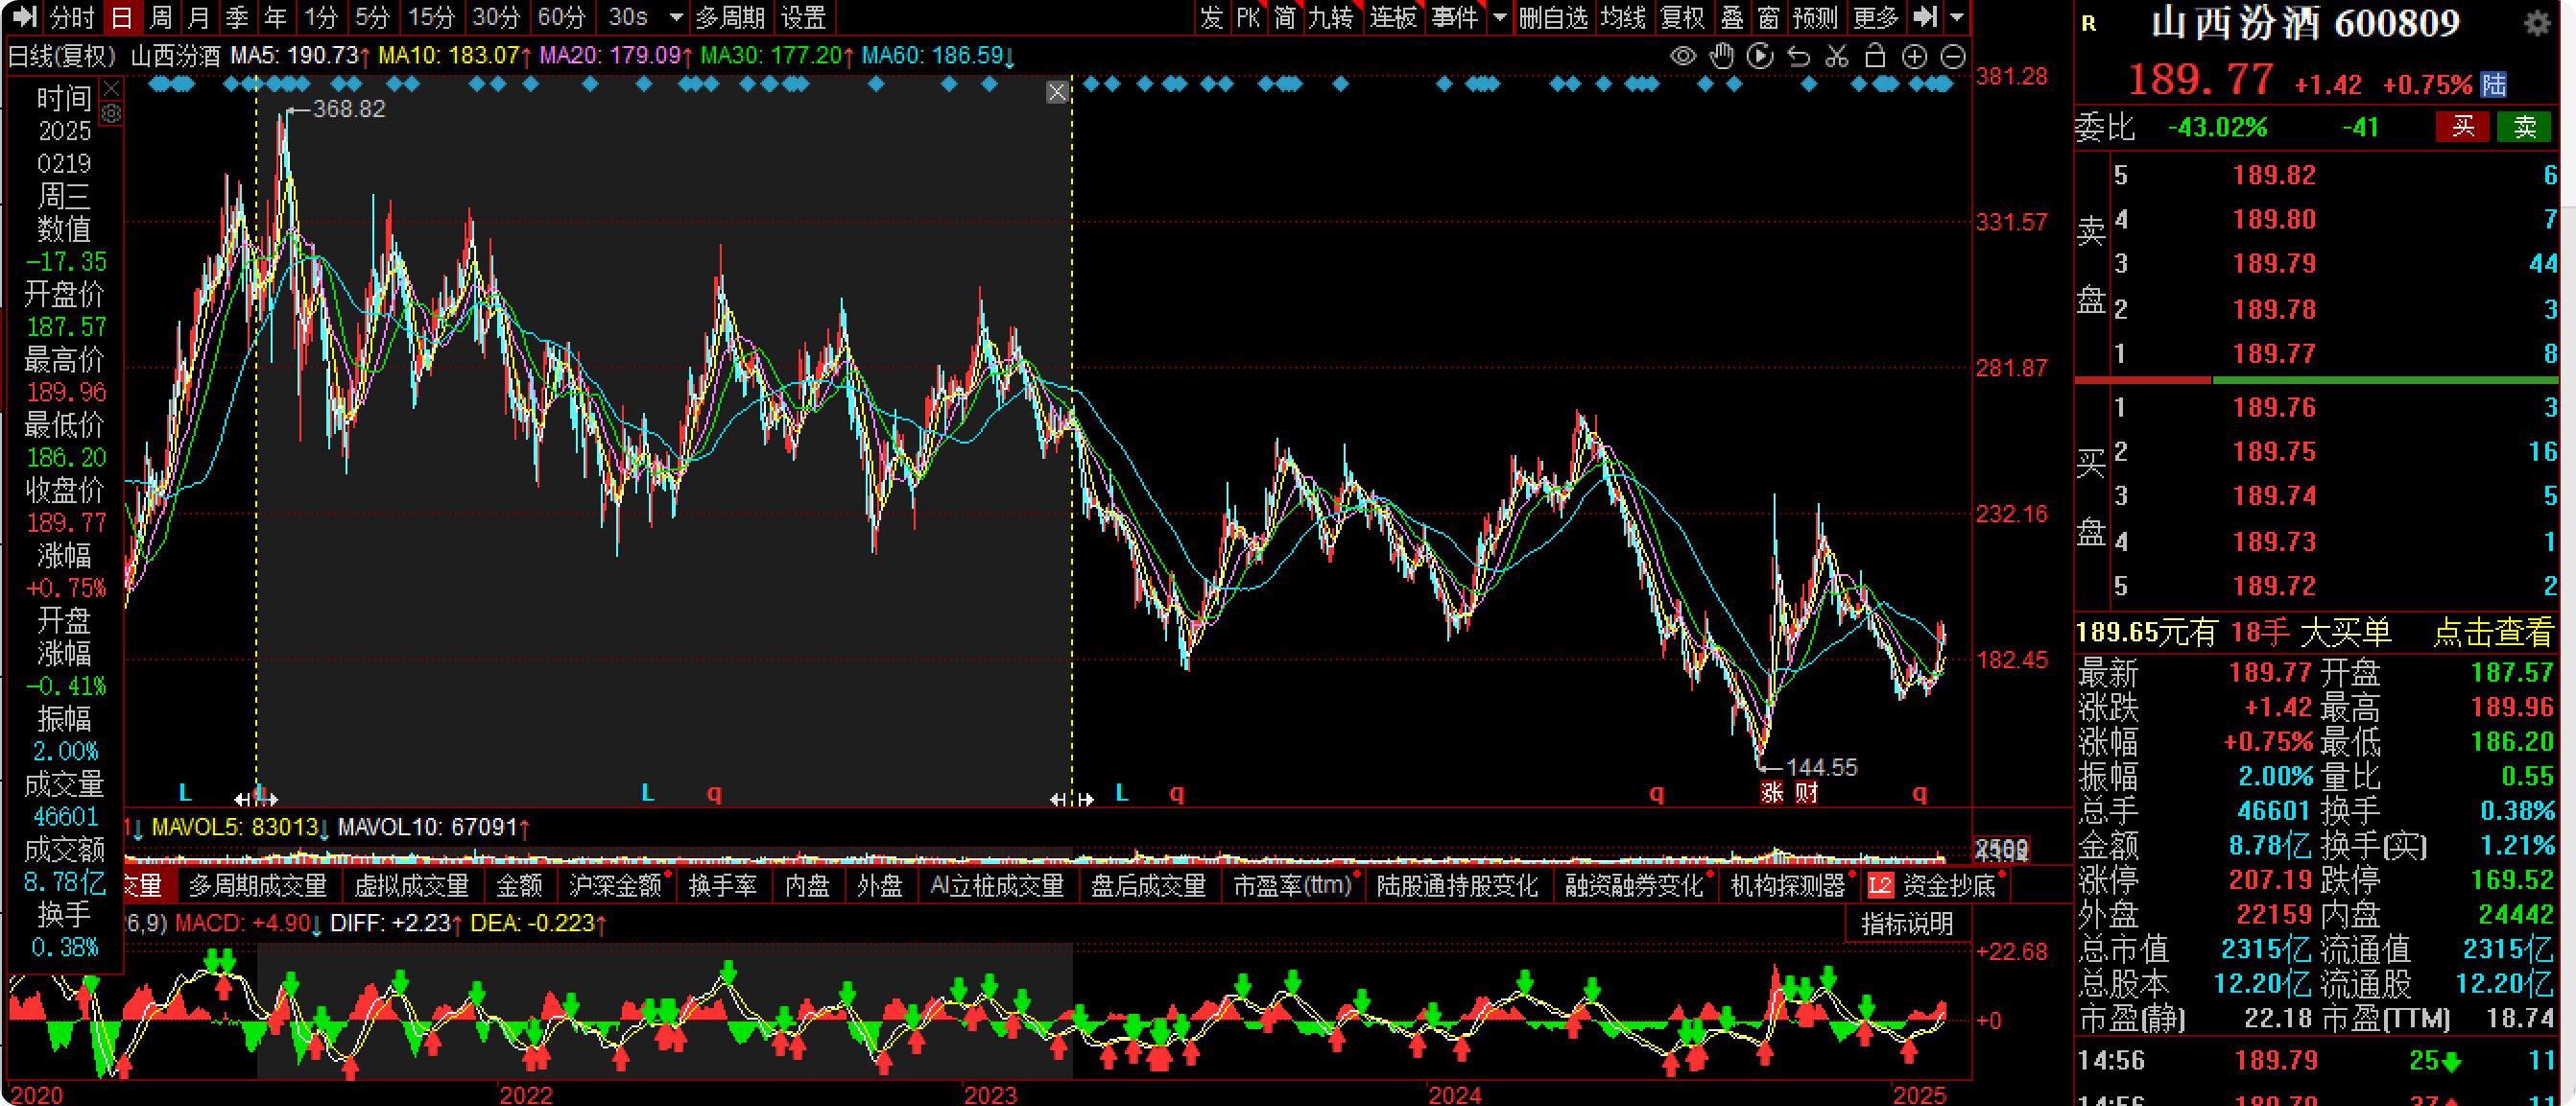Image resolution: width=2576 pixels, height=1106 pixels.
Task: Select the 周 weekly period tab
Action: click(x=160, y=18)
